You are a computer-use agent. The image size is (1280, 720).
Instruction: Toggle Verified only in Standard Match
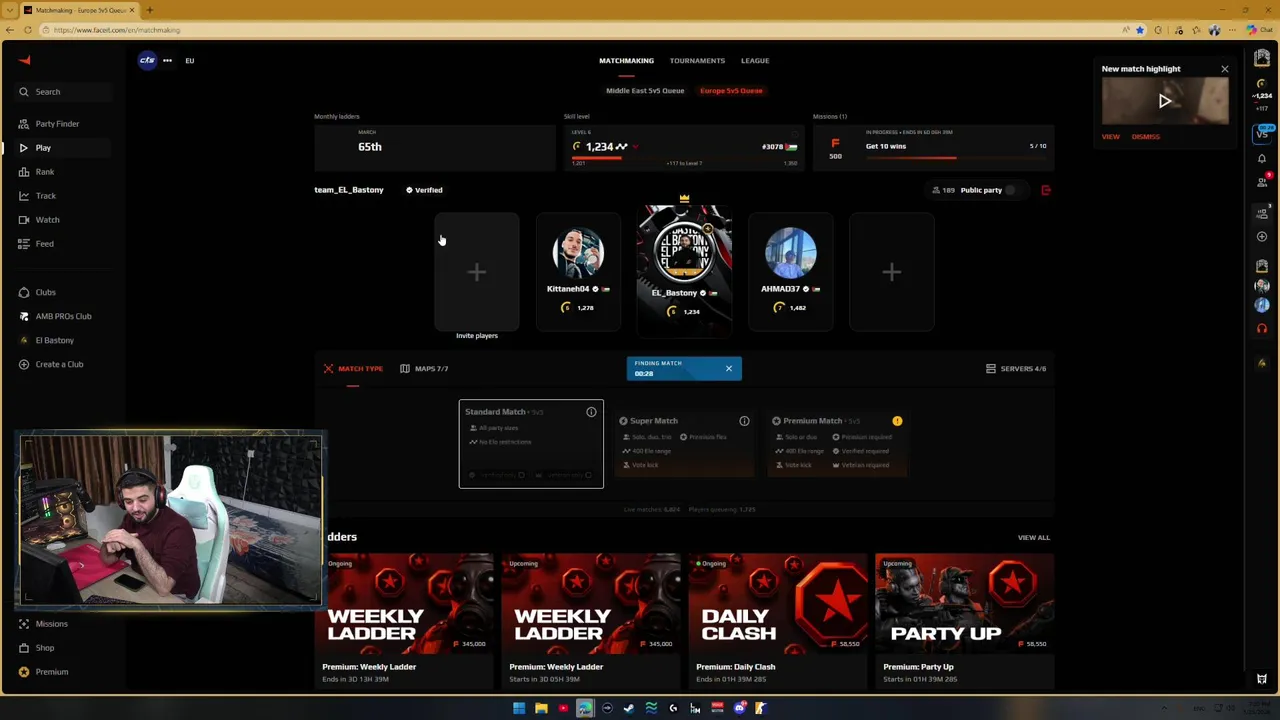click(521, 475)
